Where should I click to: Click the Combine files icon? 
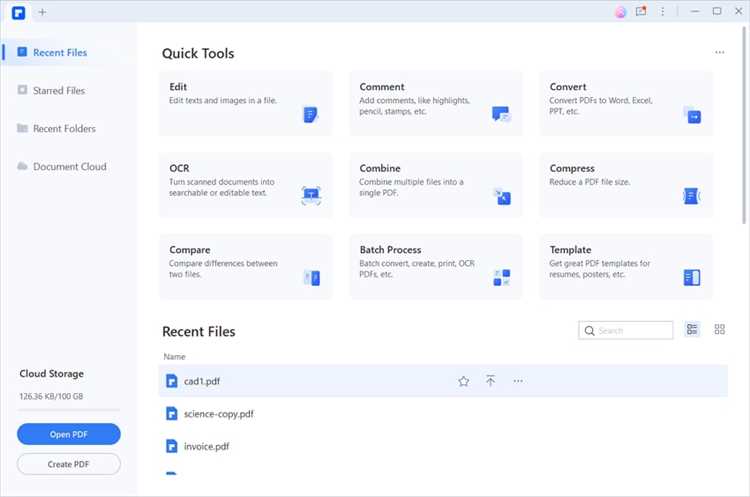(502, 197)
